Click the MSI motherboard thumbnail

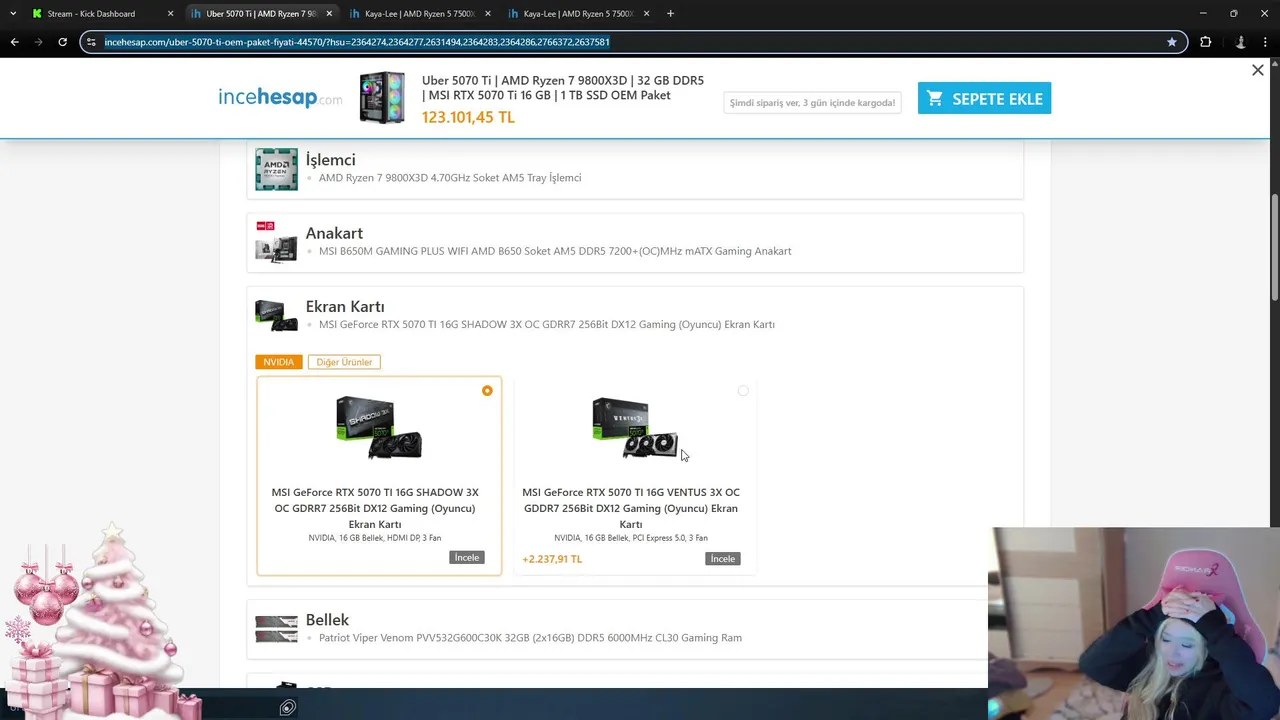(x=276, y=242)
